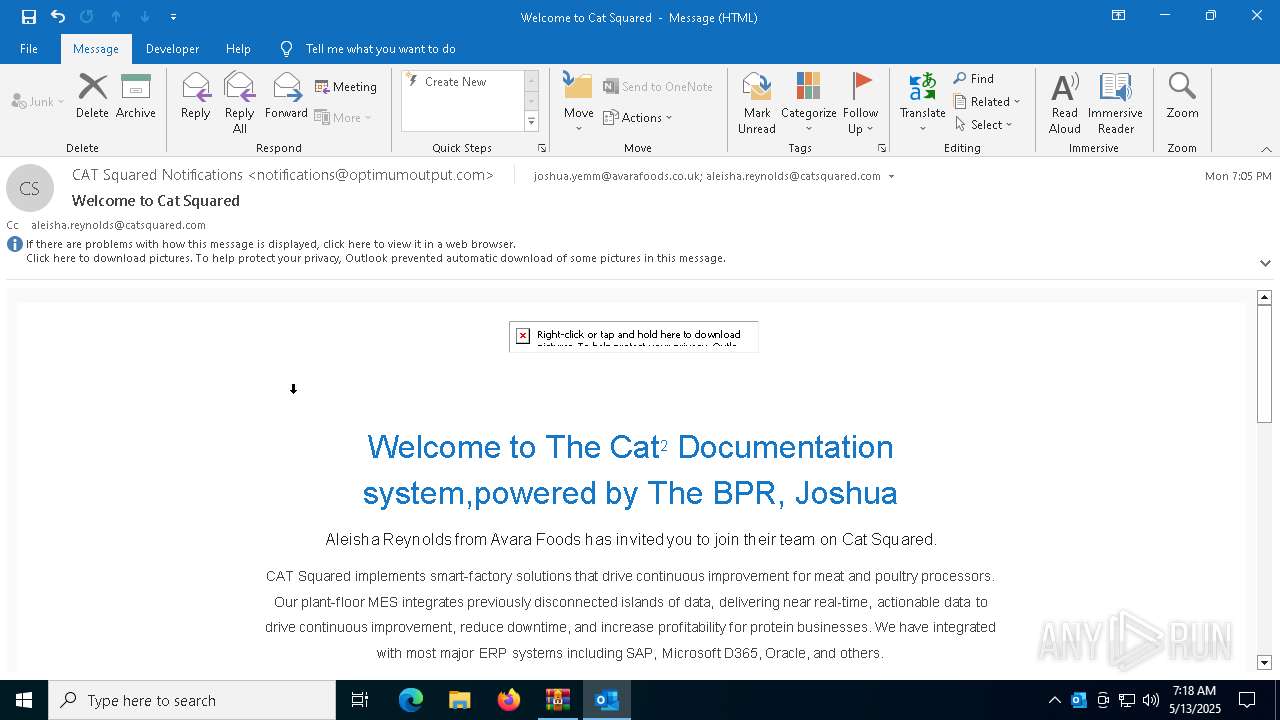Expand the Quick Steps gallery

tap(531, 122)
